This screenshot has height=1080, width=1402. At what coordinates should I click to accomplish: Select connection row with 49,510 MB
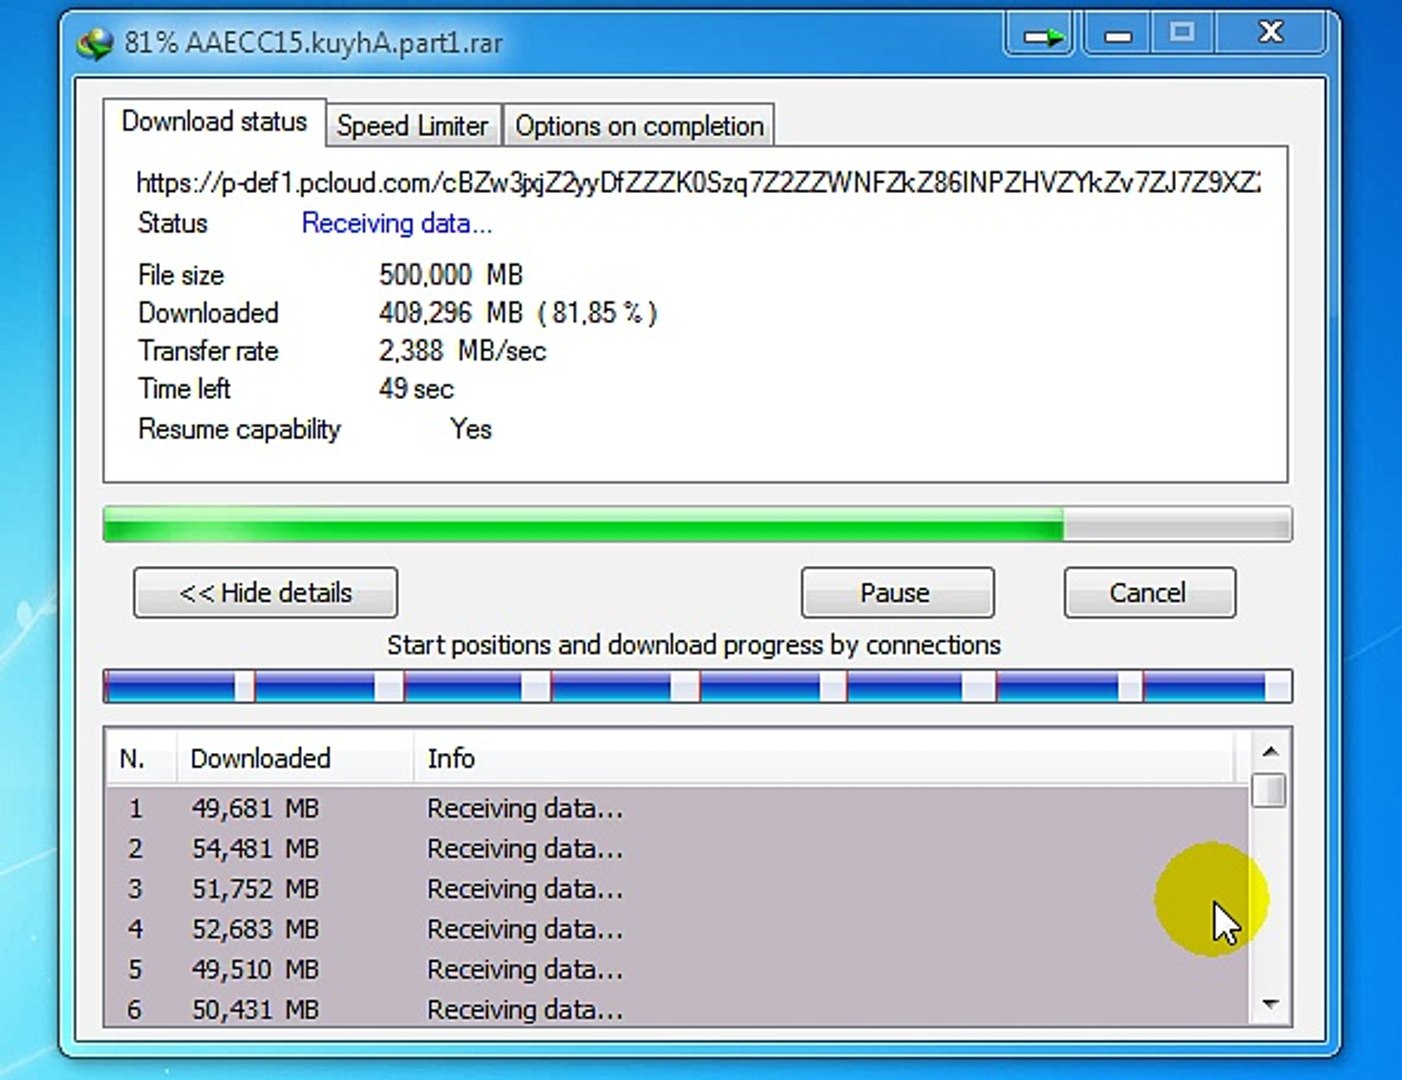677,970
